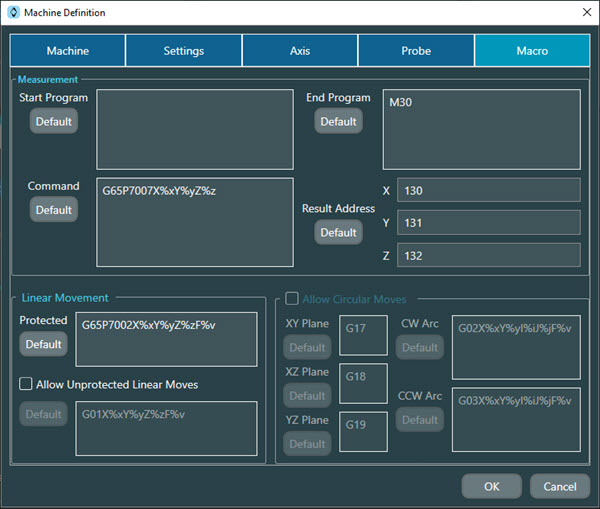Viewport: 600px width, 509px height.
Task: Click the End Program field containing M30
Action: click(481, 129)
